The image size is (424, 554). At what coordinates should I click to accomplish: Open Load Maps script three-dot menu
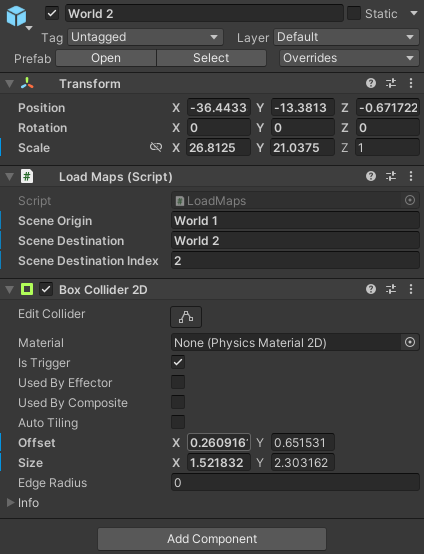(411, 176)
